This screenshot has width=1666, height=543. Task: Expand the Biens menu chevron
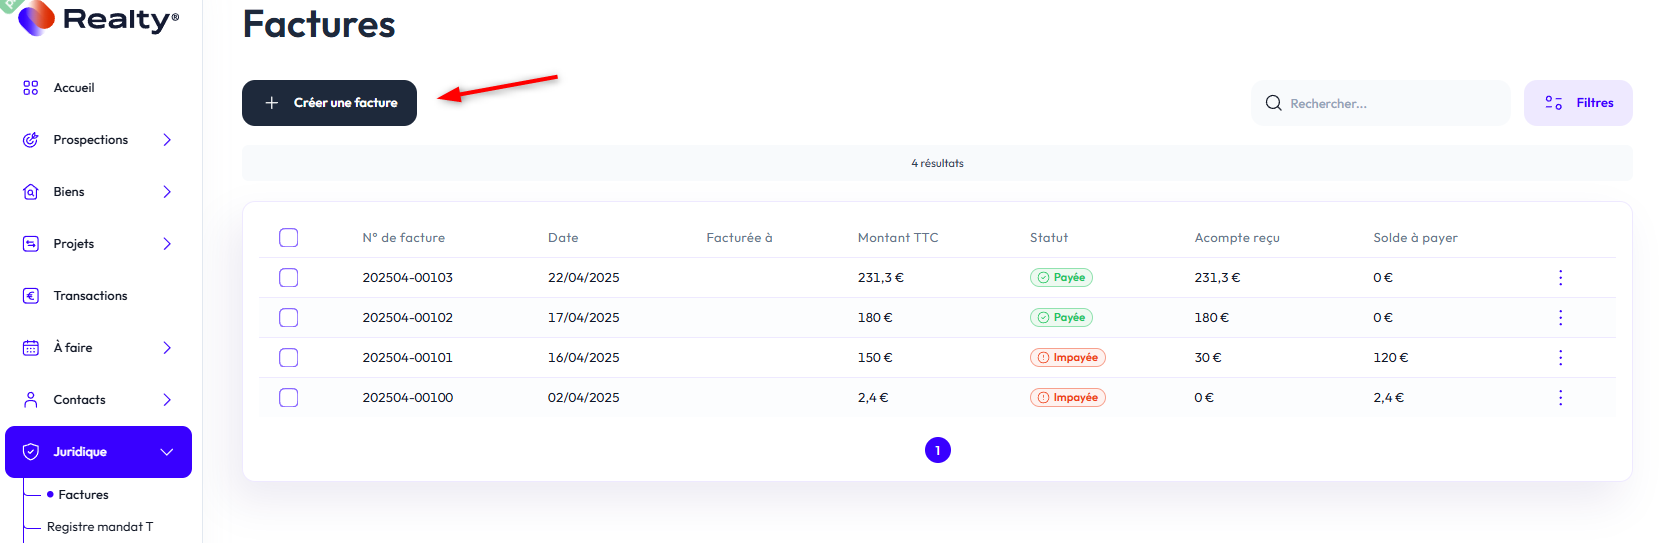click(x=167, y=192)
